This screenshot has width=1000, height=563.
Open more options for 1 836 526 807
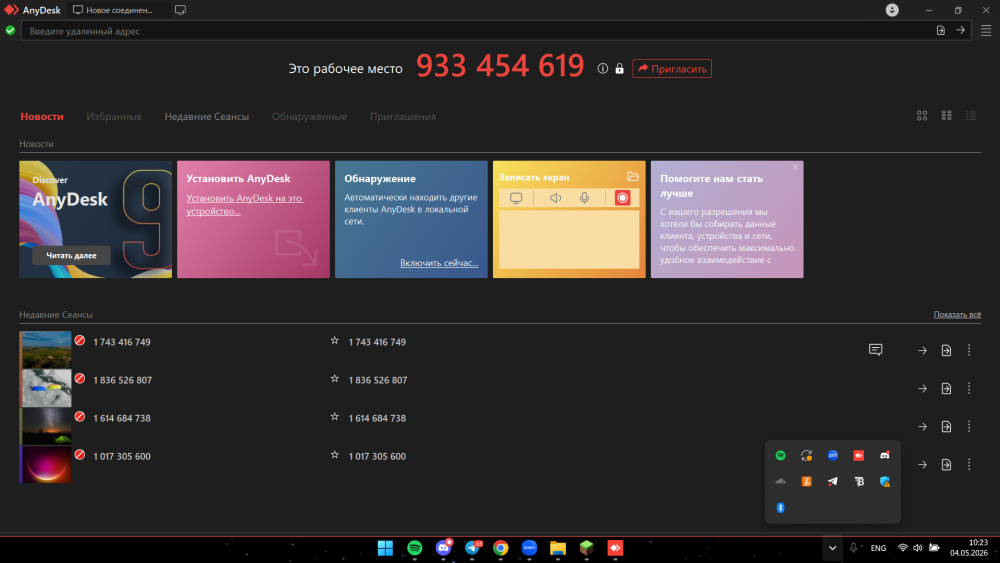point(969,388)
